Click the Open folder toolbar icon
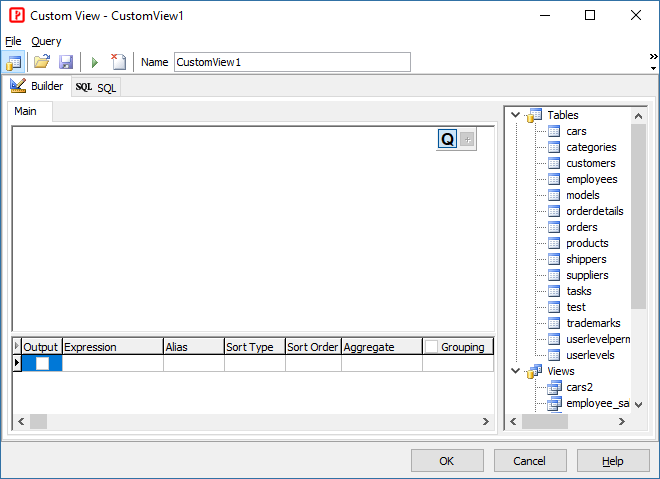 (x=42, y=62)
